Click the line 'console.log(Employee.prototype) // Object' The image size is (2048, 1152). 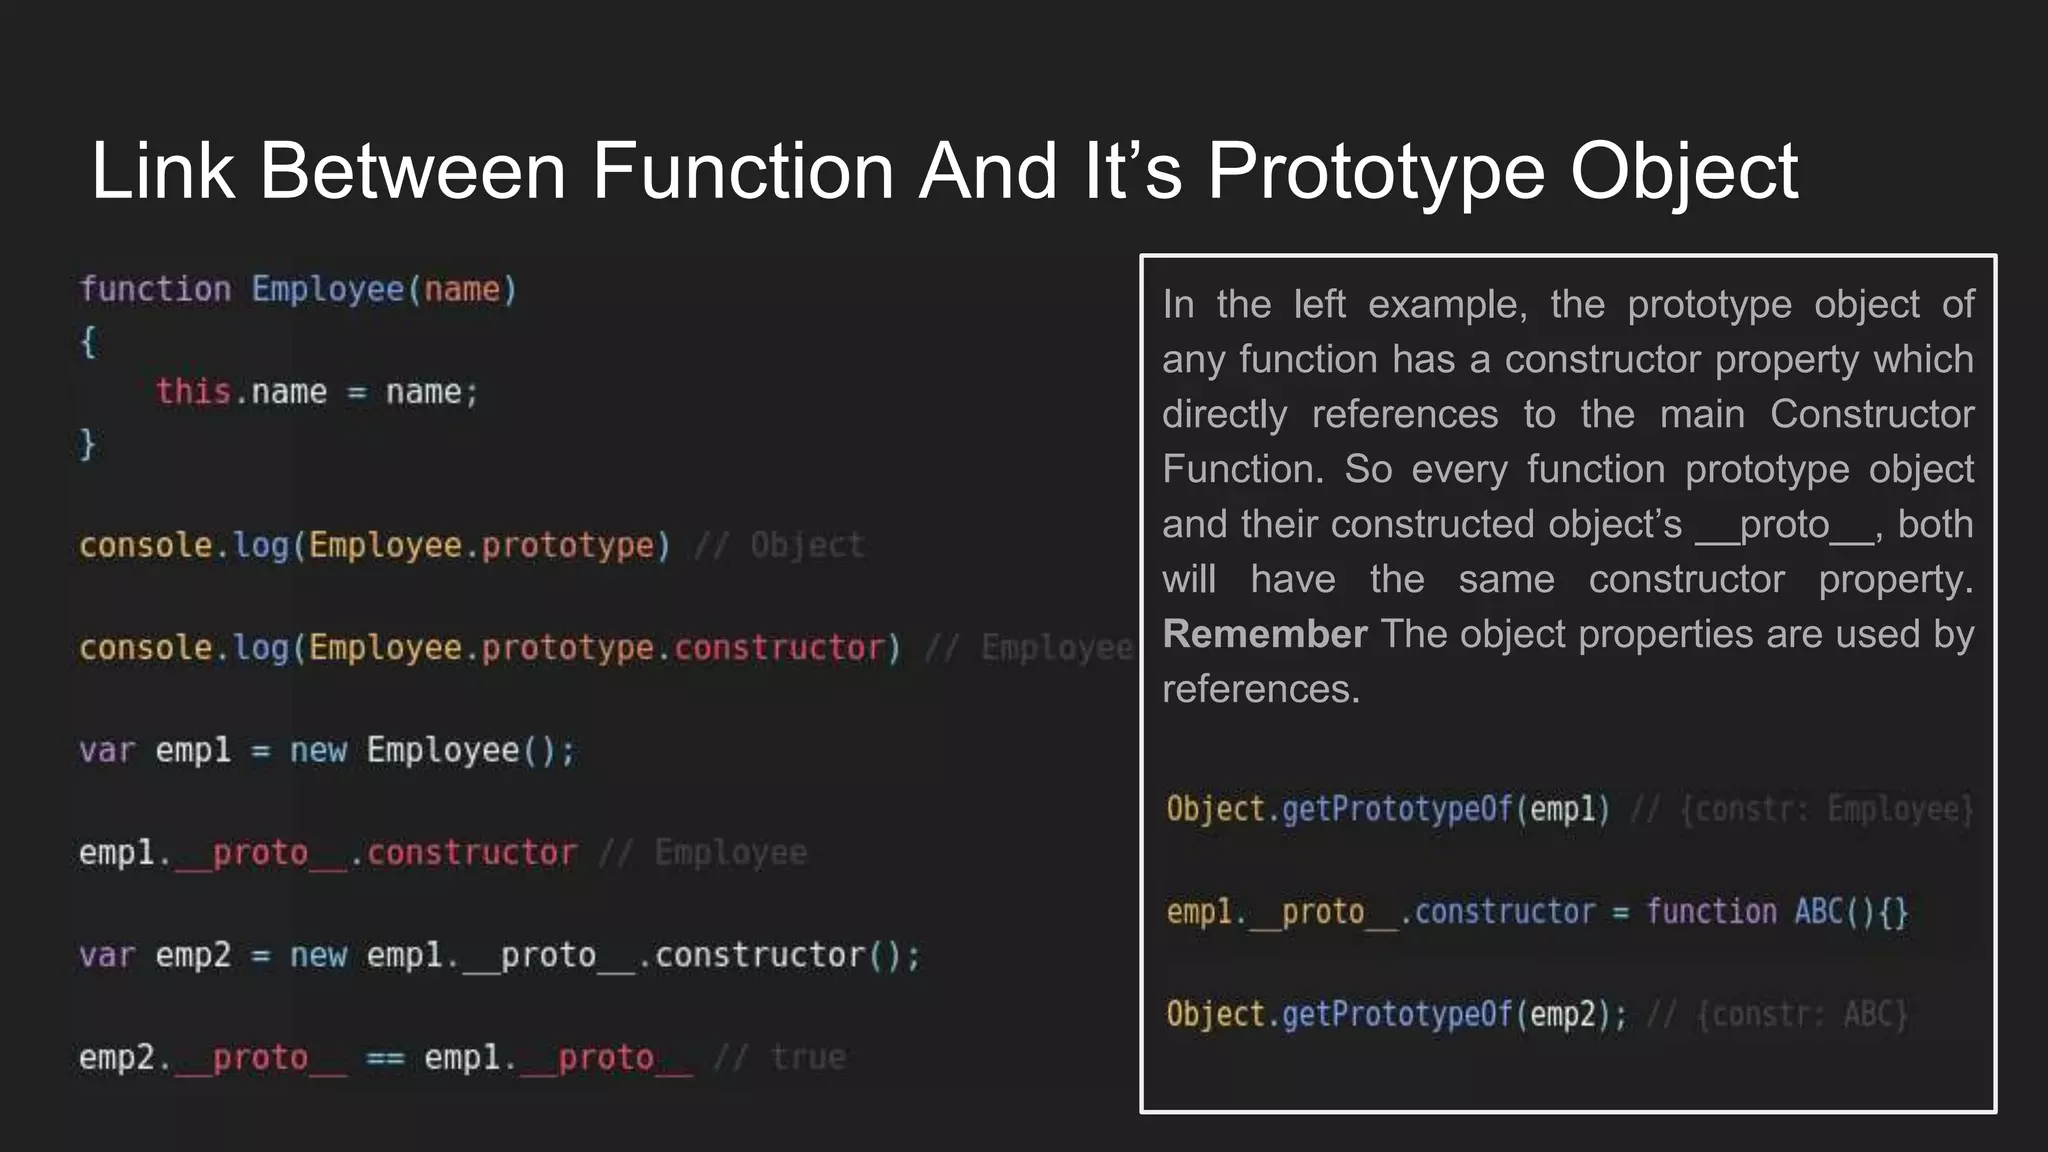471,545
